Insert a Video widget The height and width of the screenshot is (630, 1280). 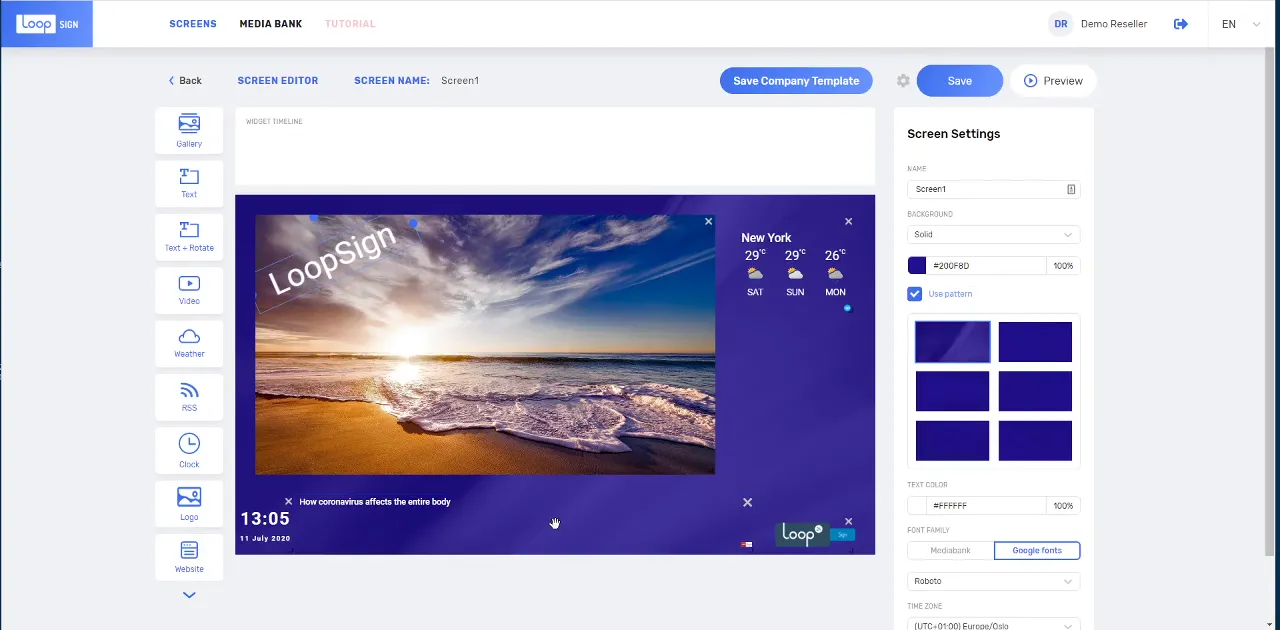click(x=189, y=290)
